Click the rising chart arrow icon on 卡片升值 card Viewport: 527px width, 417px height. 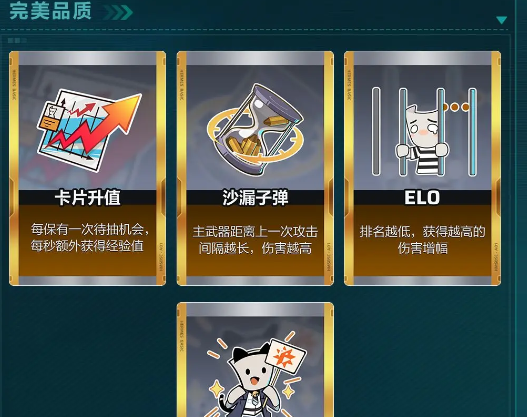pos(89,130)
